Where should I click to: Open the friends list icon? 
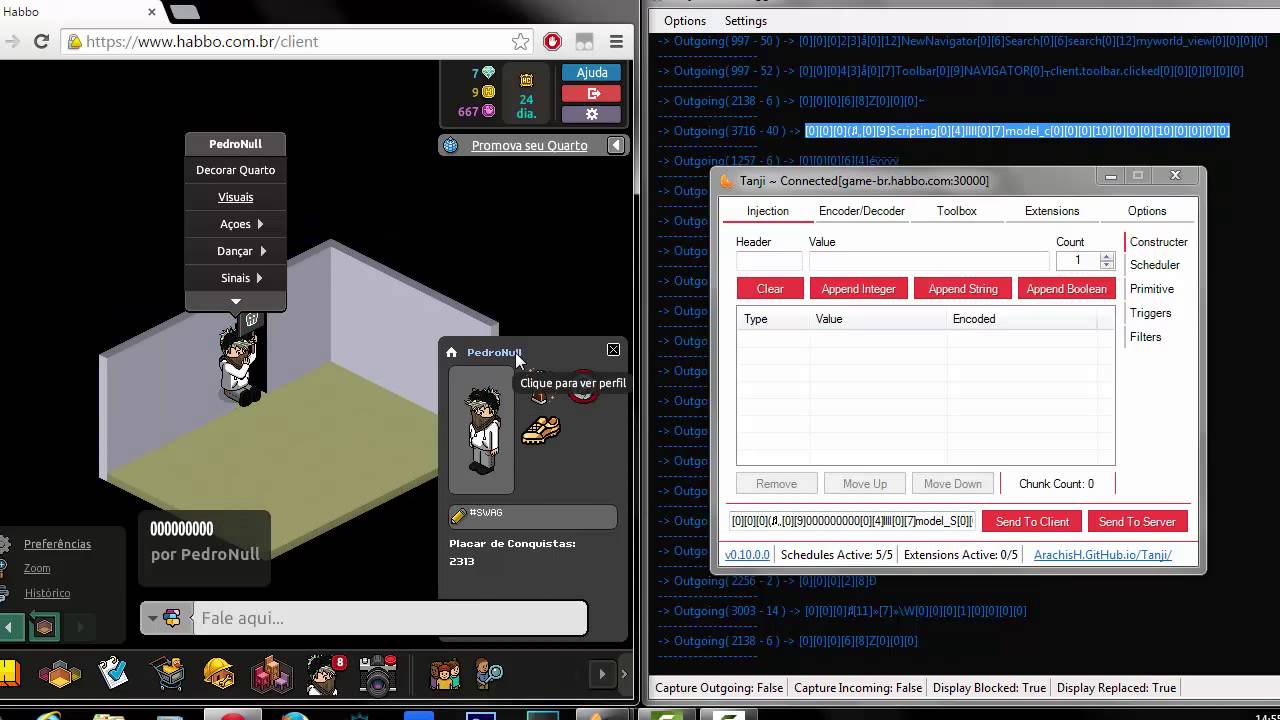pyautogui.click(x=445, y=675)
